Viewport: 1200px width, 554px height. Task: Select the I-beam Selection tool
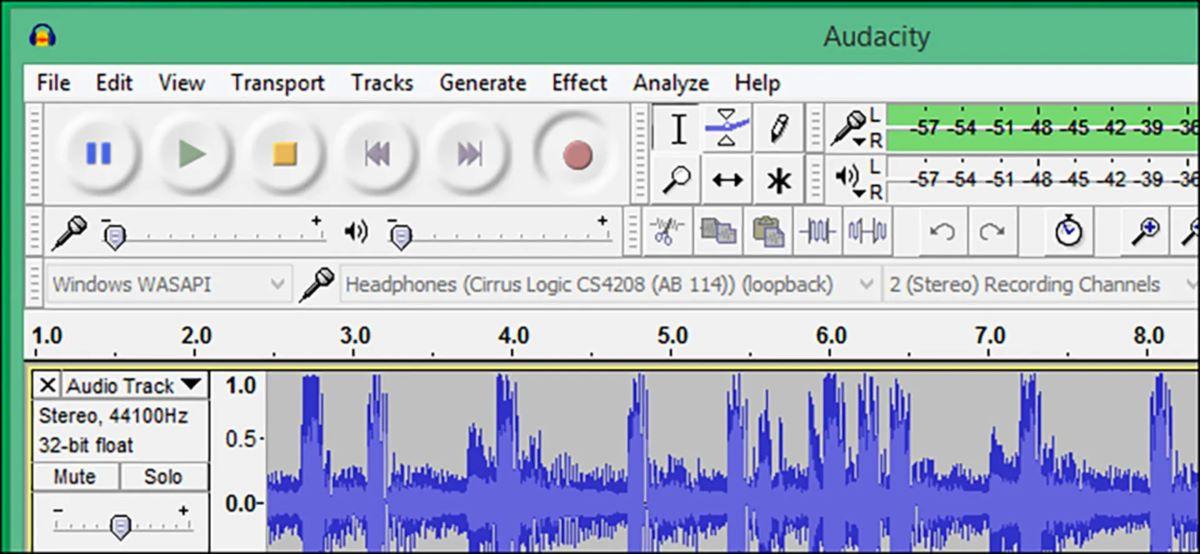[x=678, y=129]
